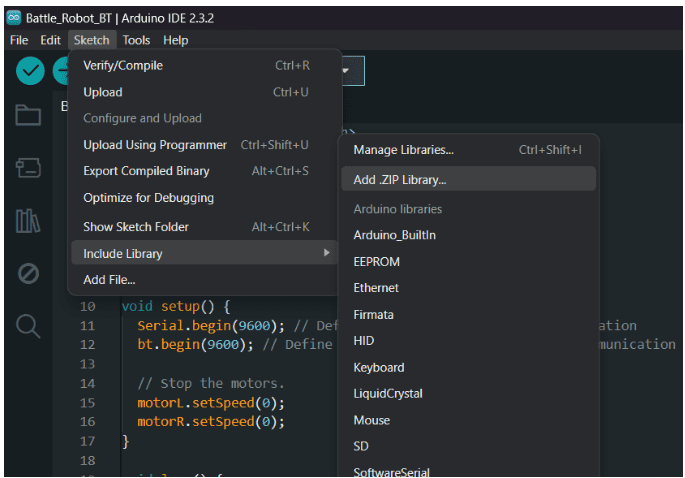Image resolution: width=685 pixels, height=478 pixels.
Task: Expand the board selector dropdown arrow
Action: click(347, 71)
